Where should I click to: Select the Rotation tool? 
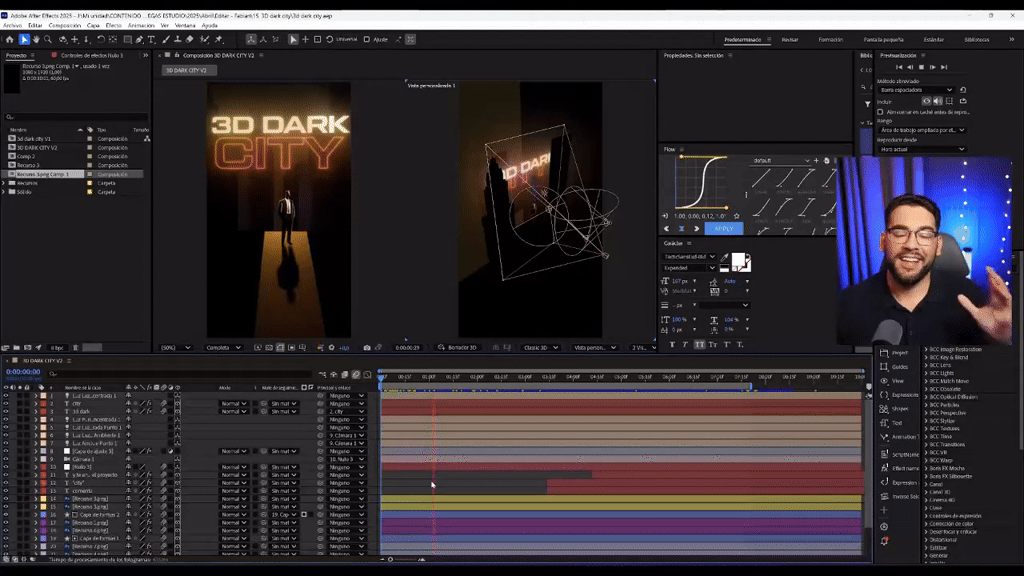point(100,39)
